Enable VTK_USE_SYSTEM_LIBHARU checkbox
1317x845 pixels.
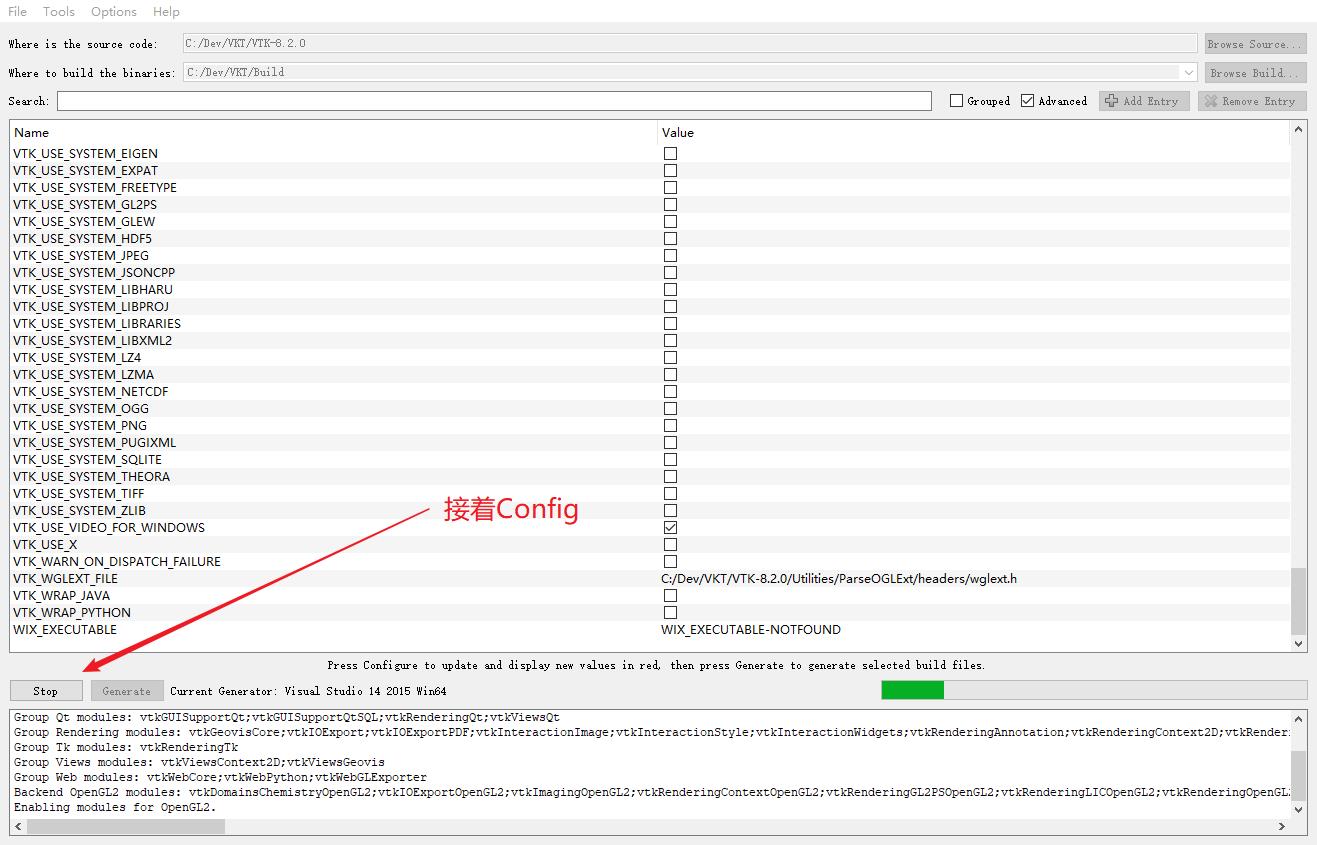(670, 290)
